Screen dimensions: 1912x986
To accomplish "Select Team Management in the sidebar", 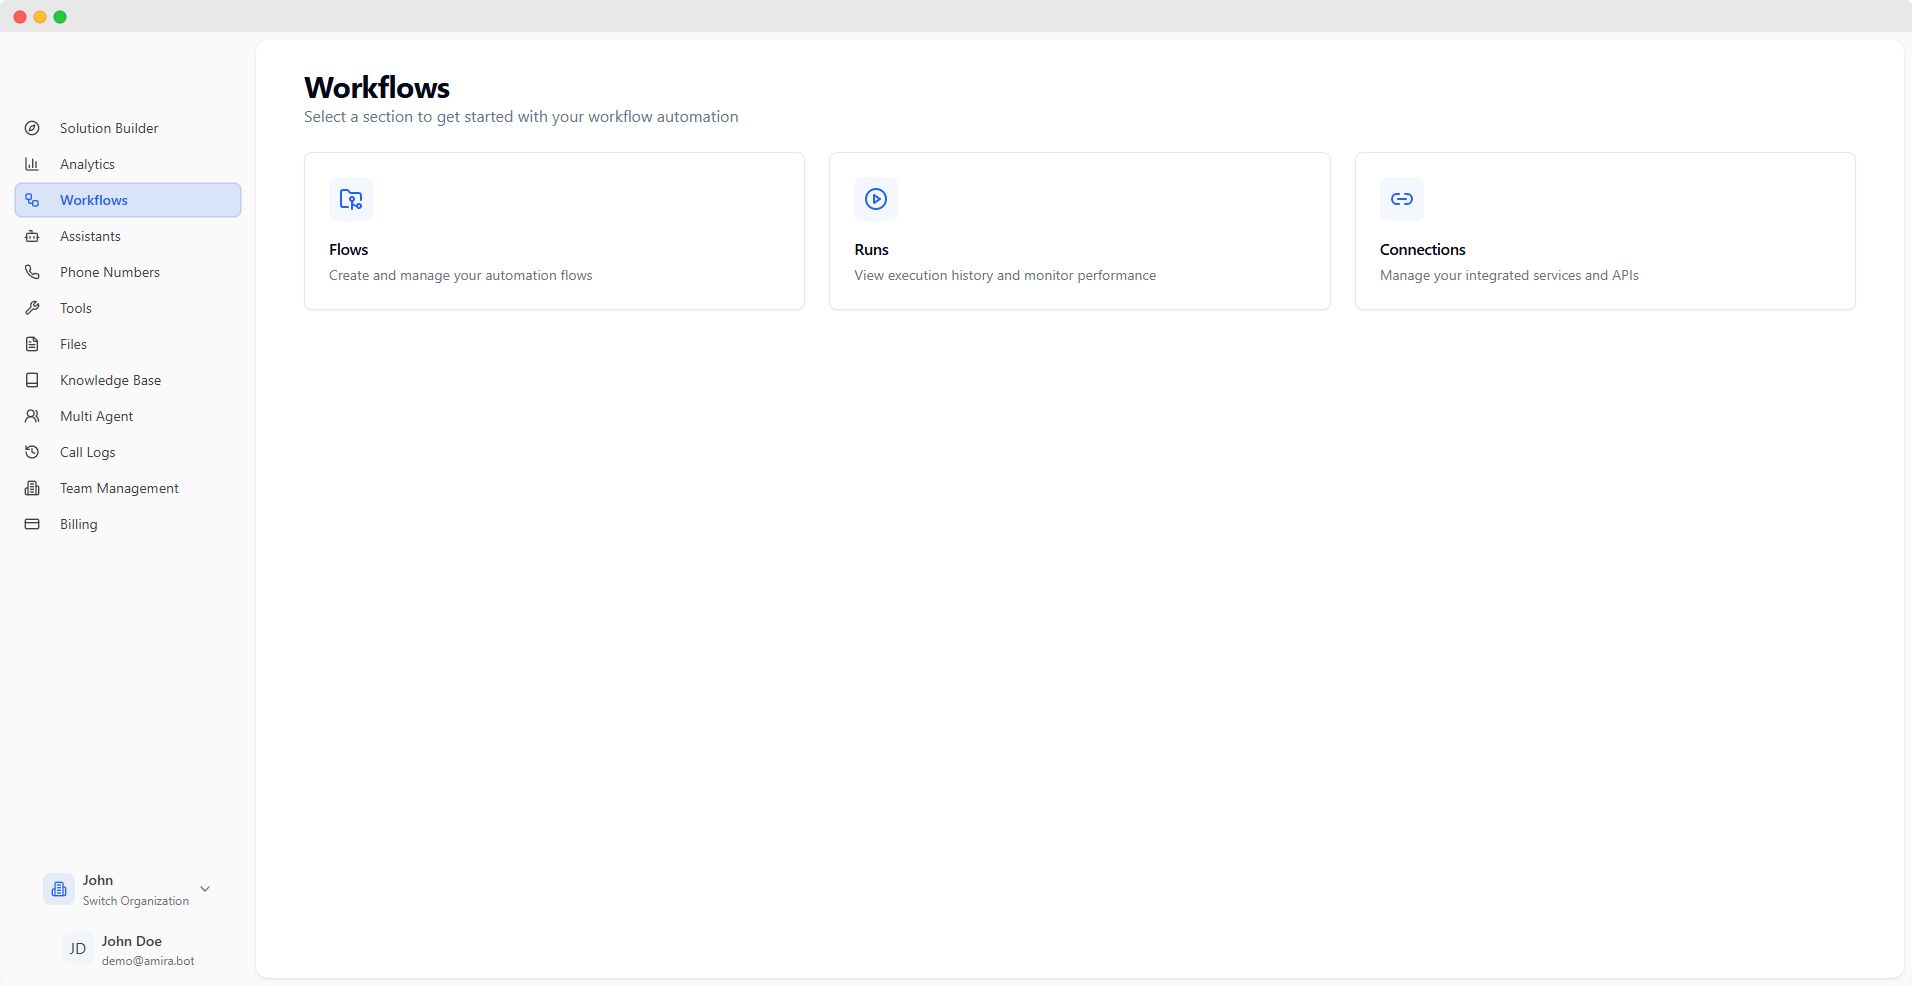I will [117, 488].
